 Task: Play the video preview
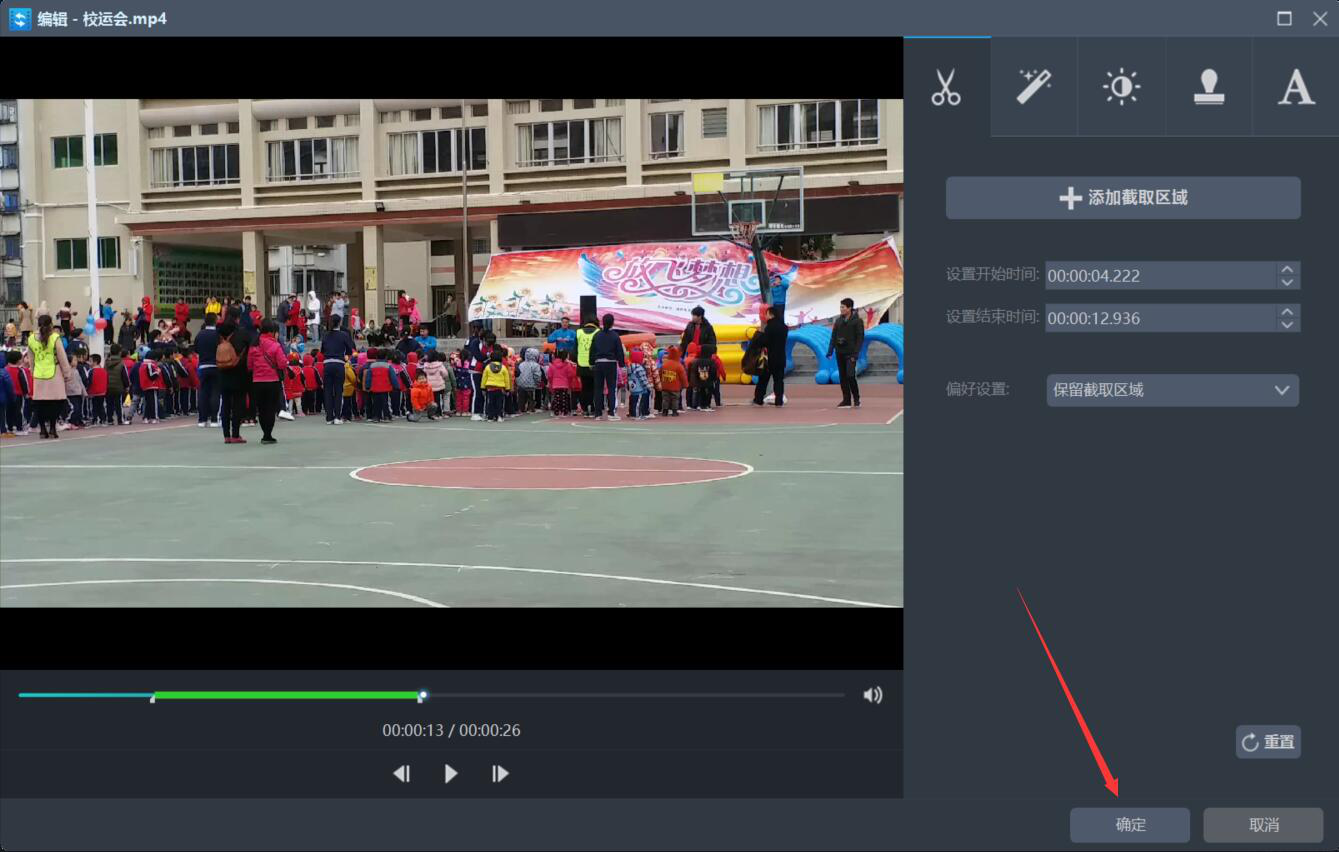pyautogui.click(x=451, y=773)
